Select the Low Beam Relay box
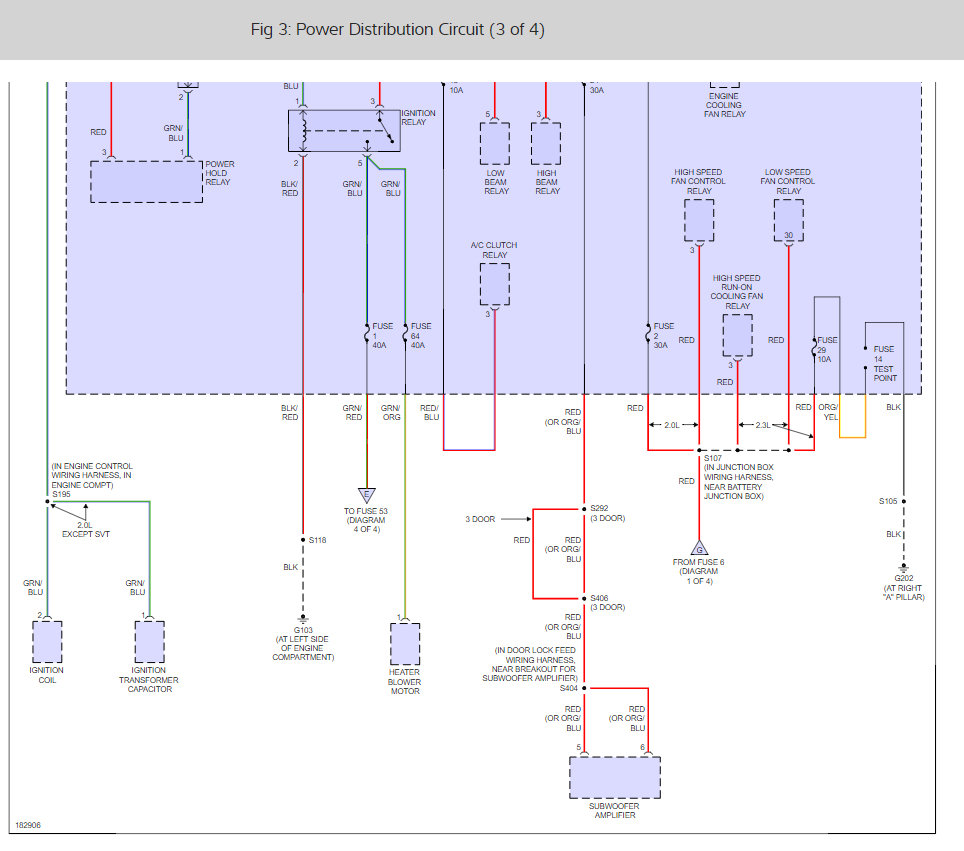This screenshot has height=851, width=964. pyautogui.click(x=495, y=143)
